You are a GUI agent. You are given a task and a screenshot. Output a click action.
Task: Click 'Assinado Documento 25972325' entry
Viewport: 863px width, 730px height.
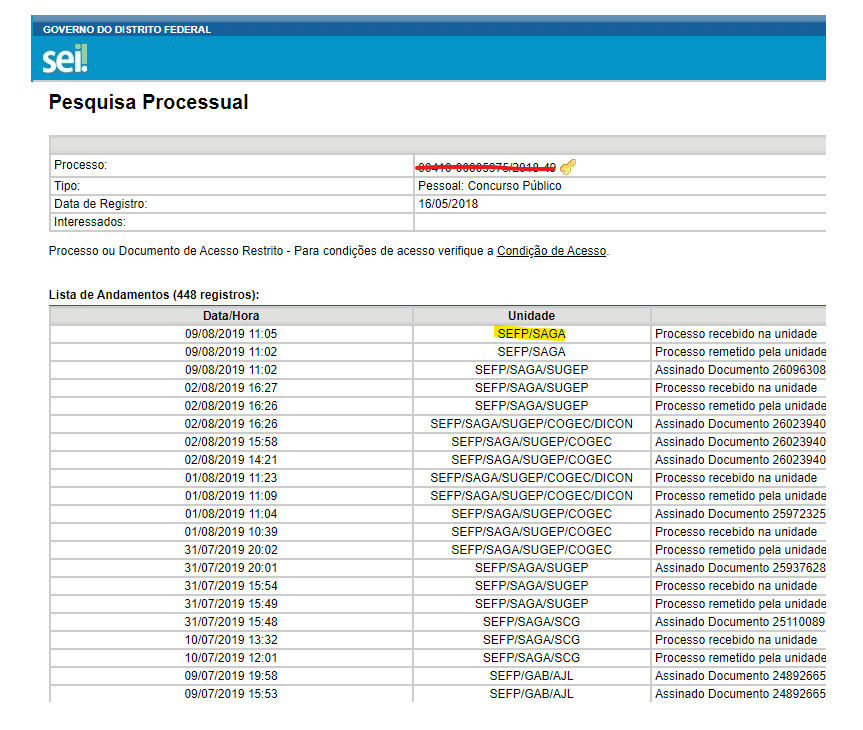[x=740, y=514]
